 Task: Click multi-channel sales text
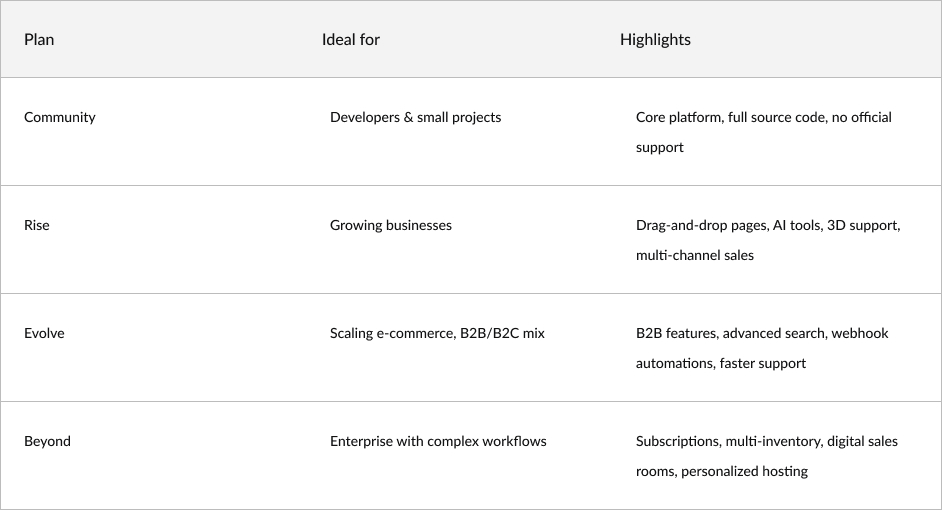(x=694, y=255)
